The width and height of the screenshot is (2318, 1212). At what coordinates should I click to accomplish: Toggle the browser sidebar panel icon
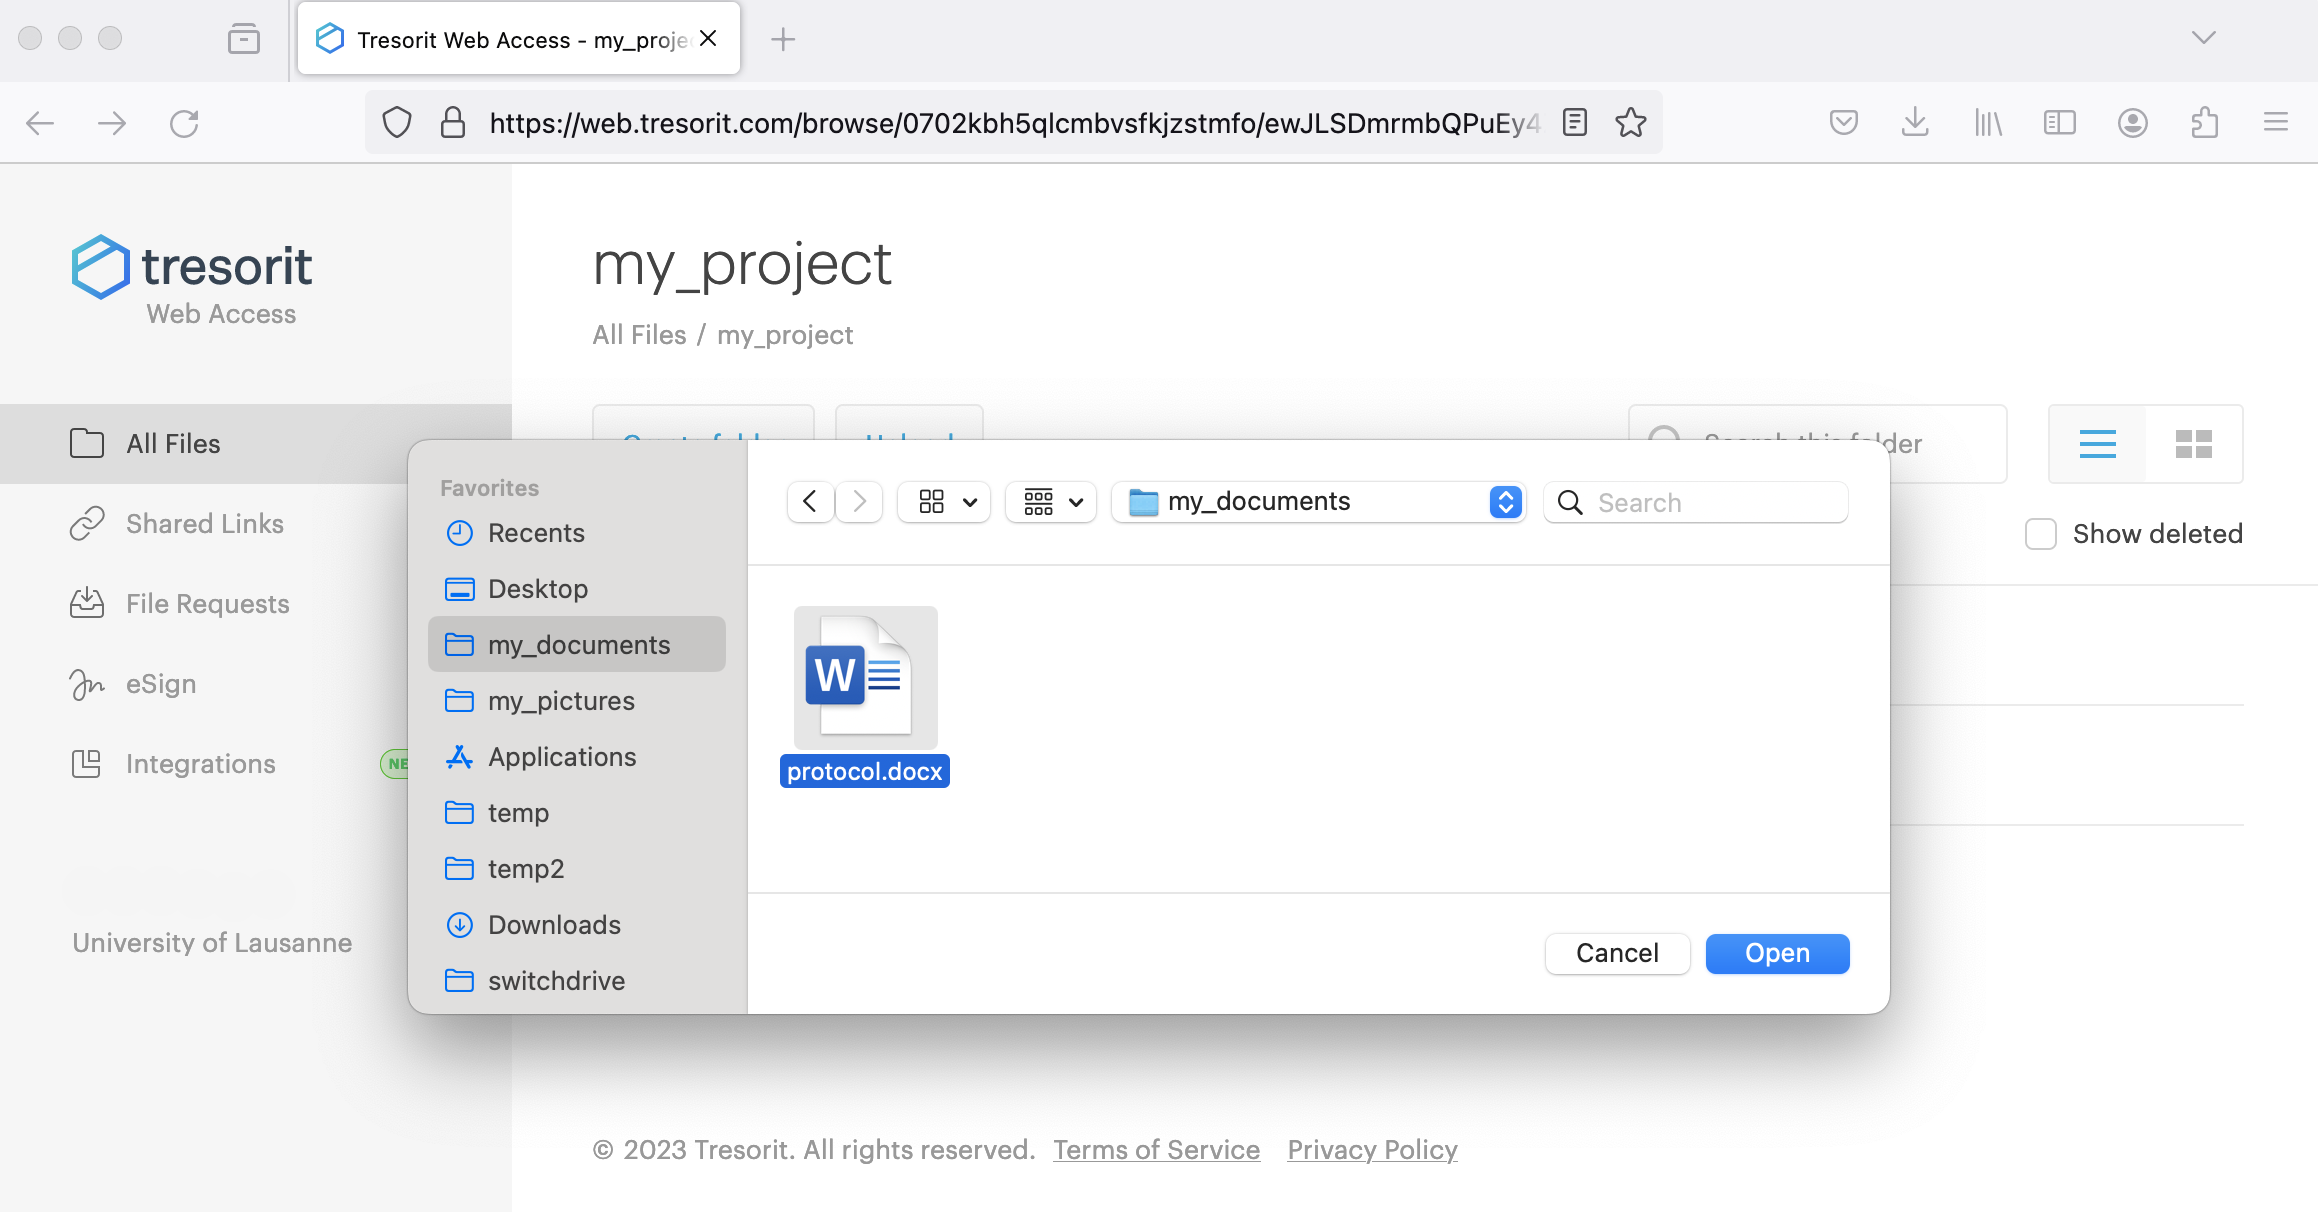tap(2059, 123)
